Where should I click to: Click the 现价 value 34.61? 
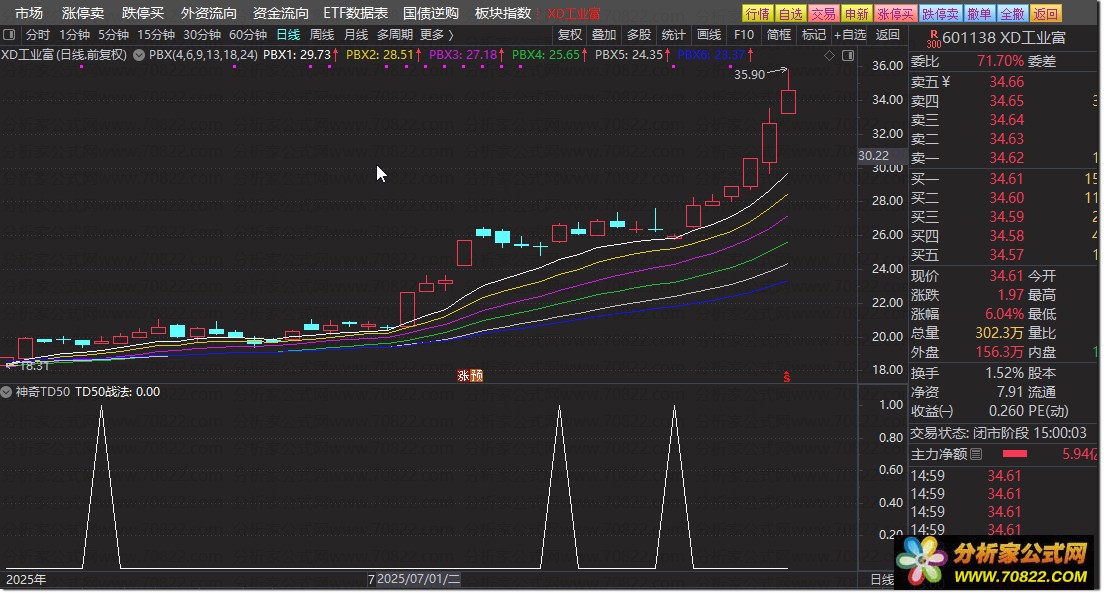click(1006, 276)
